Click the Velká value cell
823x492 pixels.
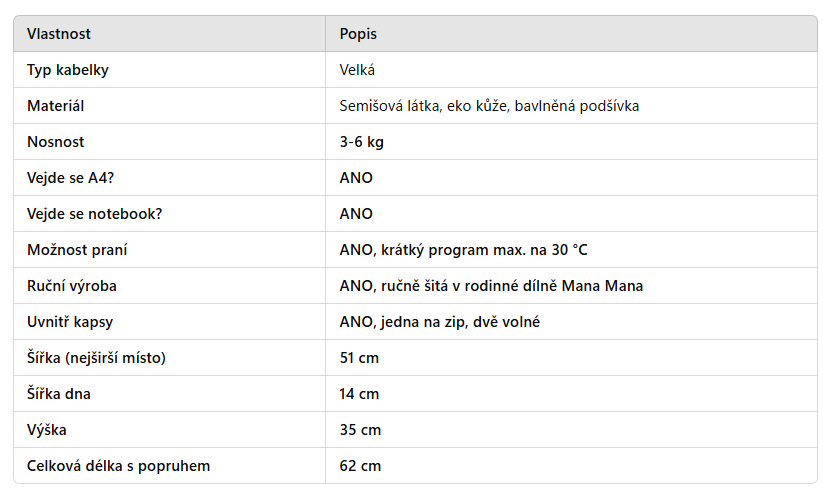coord(357,70)
